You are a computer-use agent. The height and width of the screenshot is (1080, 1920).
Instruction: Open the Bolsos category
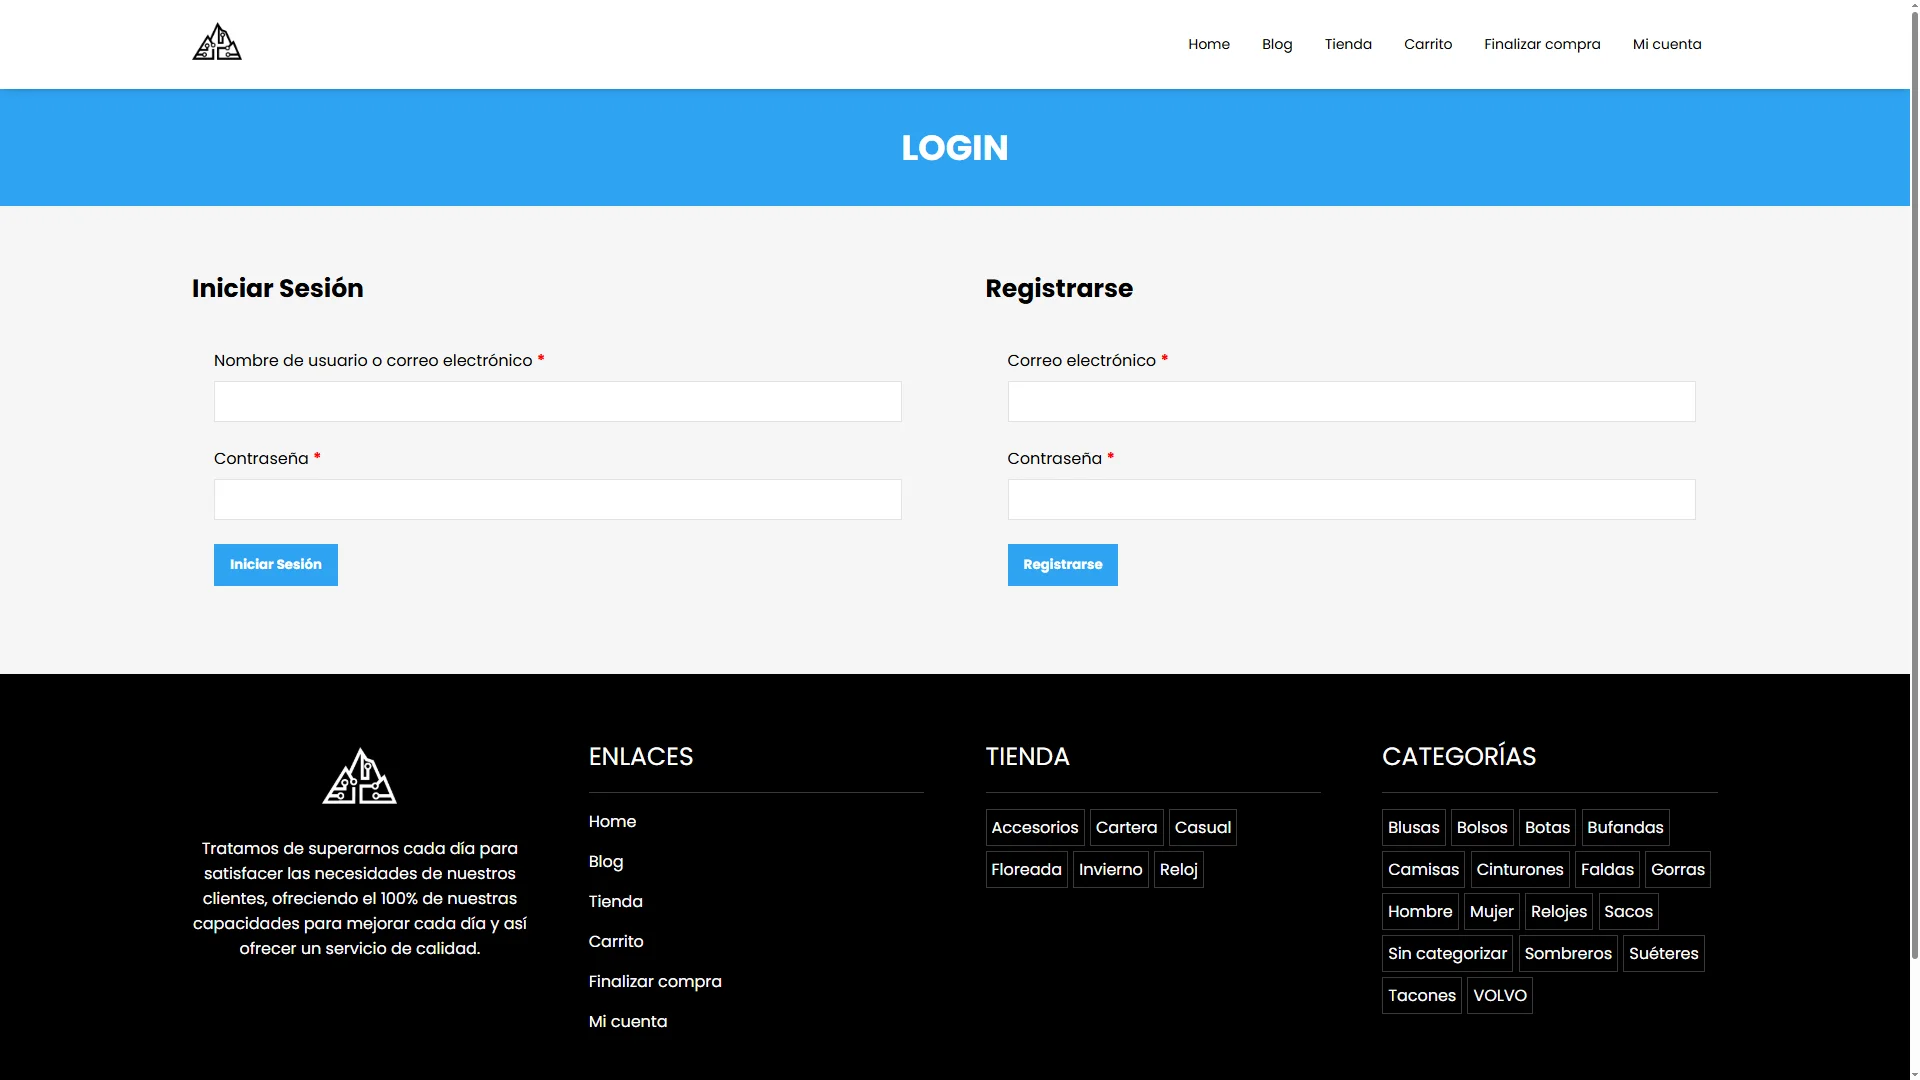coord(1482,827)
